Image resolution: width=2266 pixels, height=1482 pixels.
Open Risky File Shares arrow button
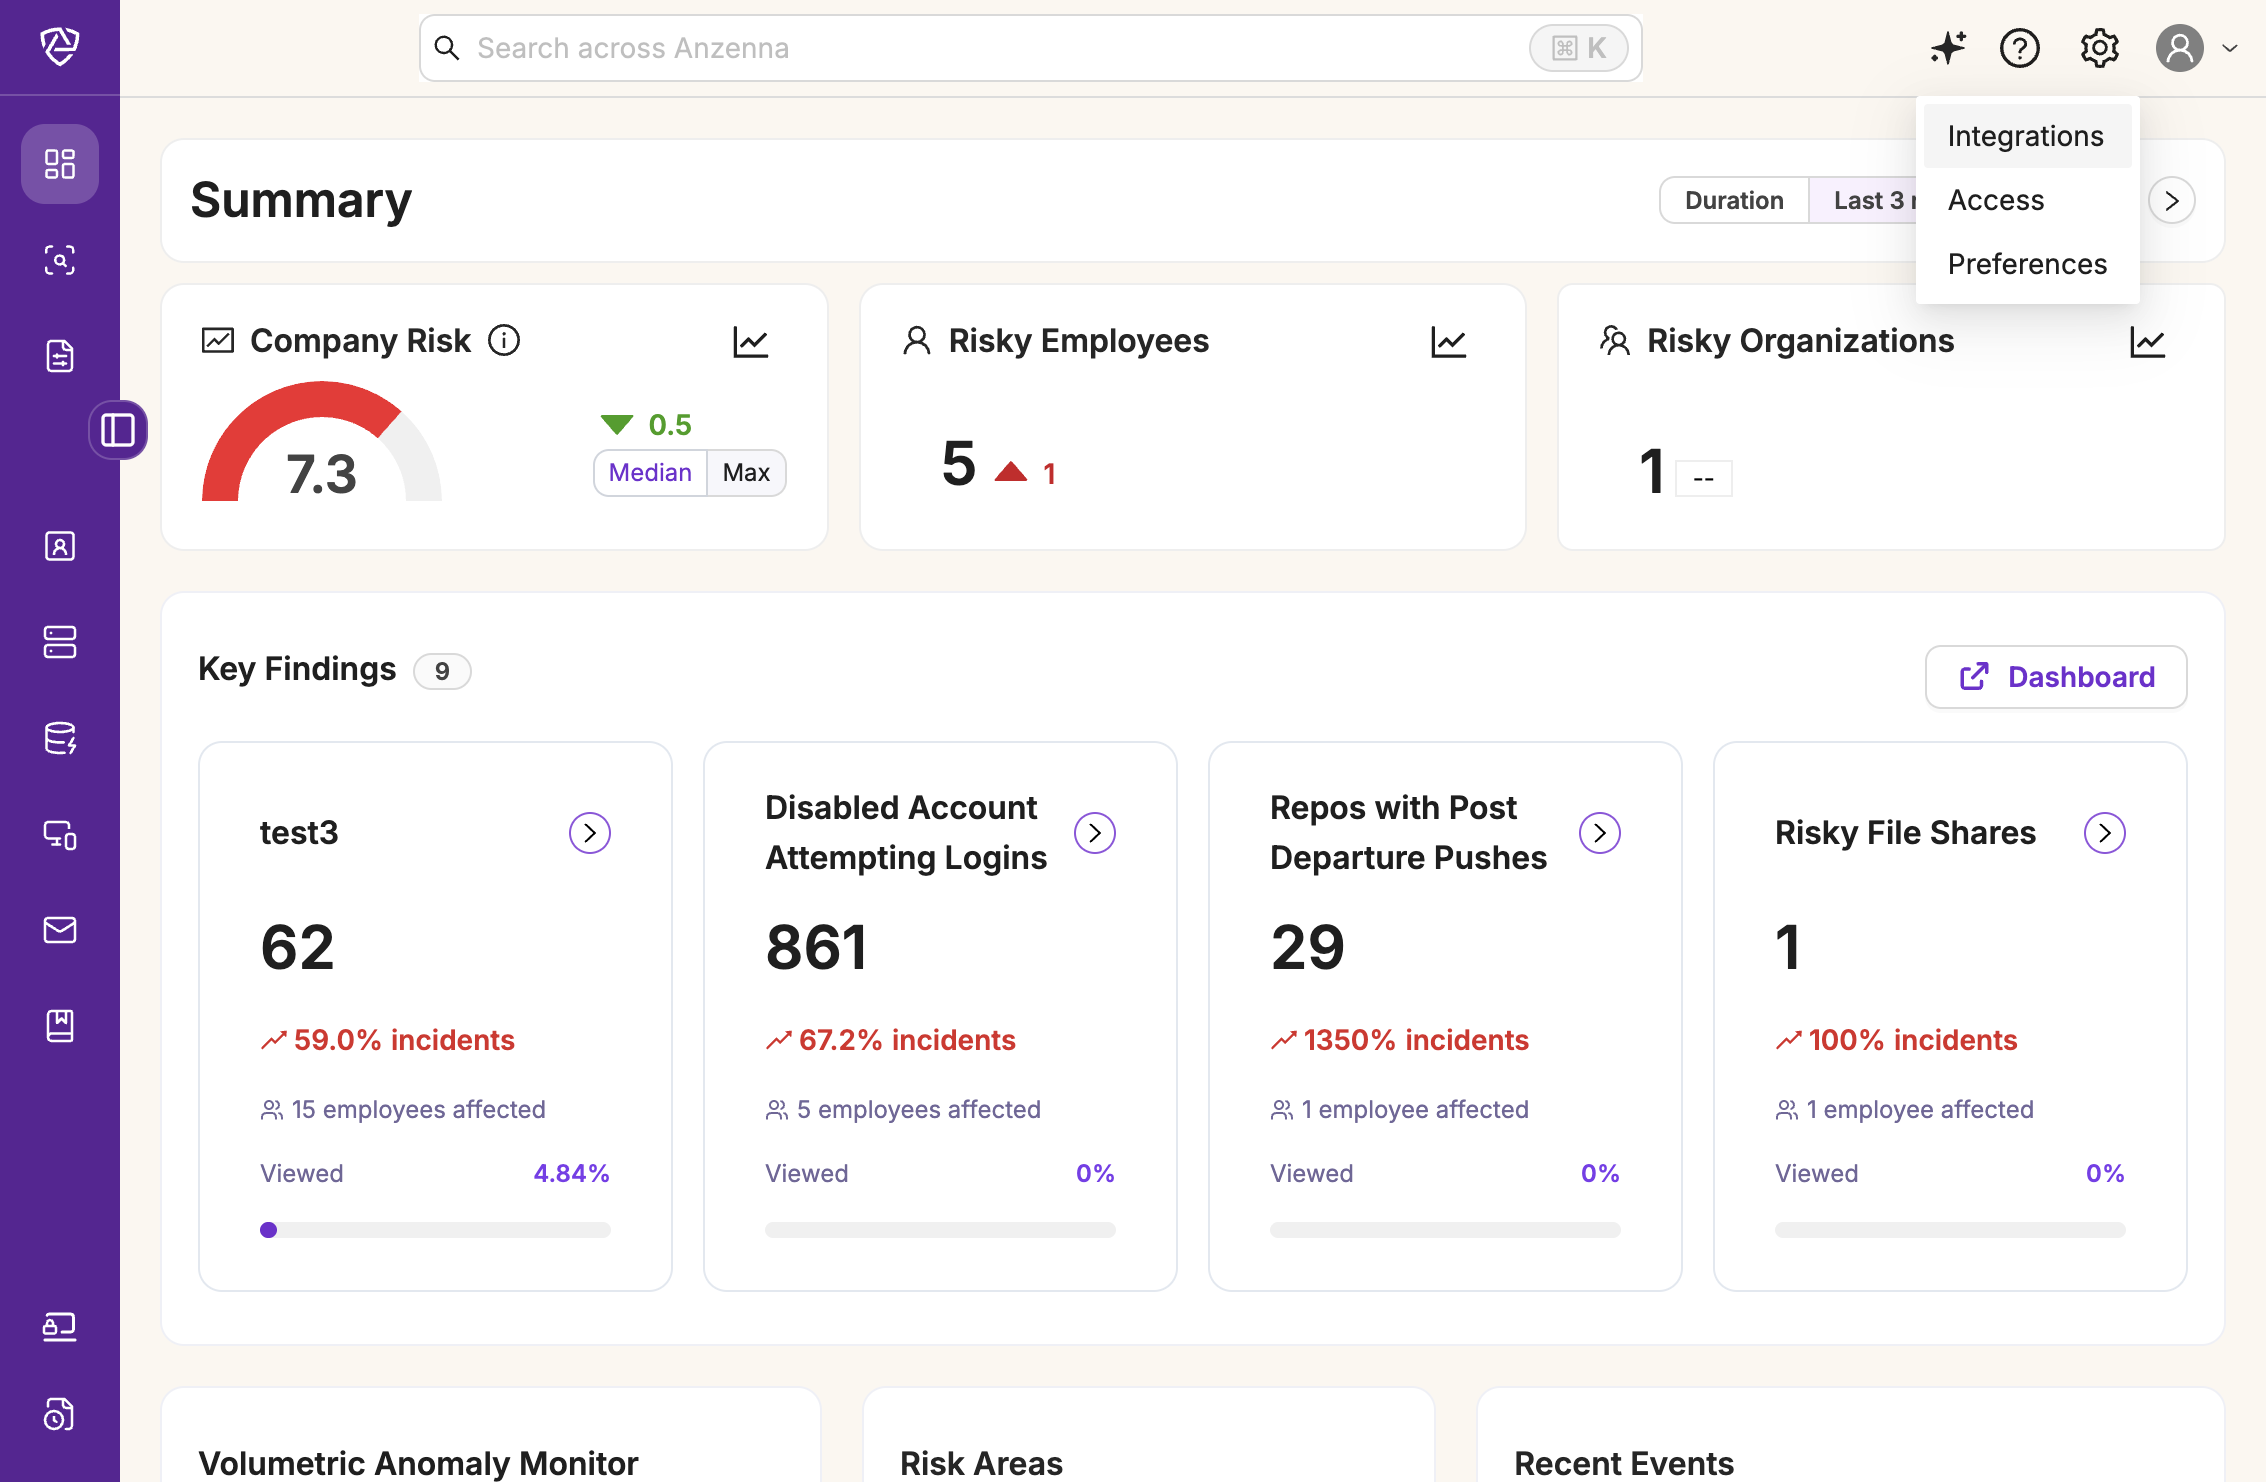click(x=2104, y=833)
